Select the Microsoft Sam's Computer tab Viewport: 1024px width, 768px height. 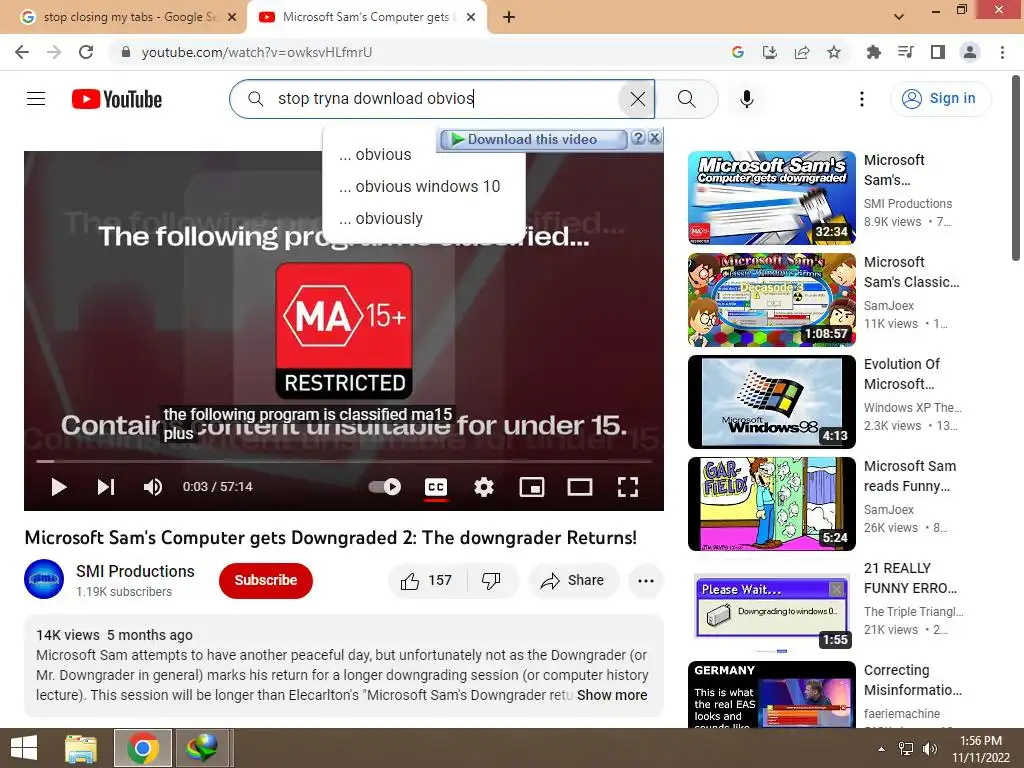tap(367, 17)
